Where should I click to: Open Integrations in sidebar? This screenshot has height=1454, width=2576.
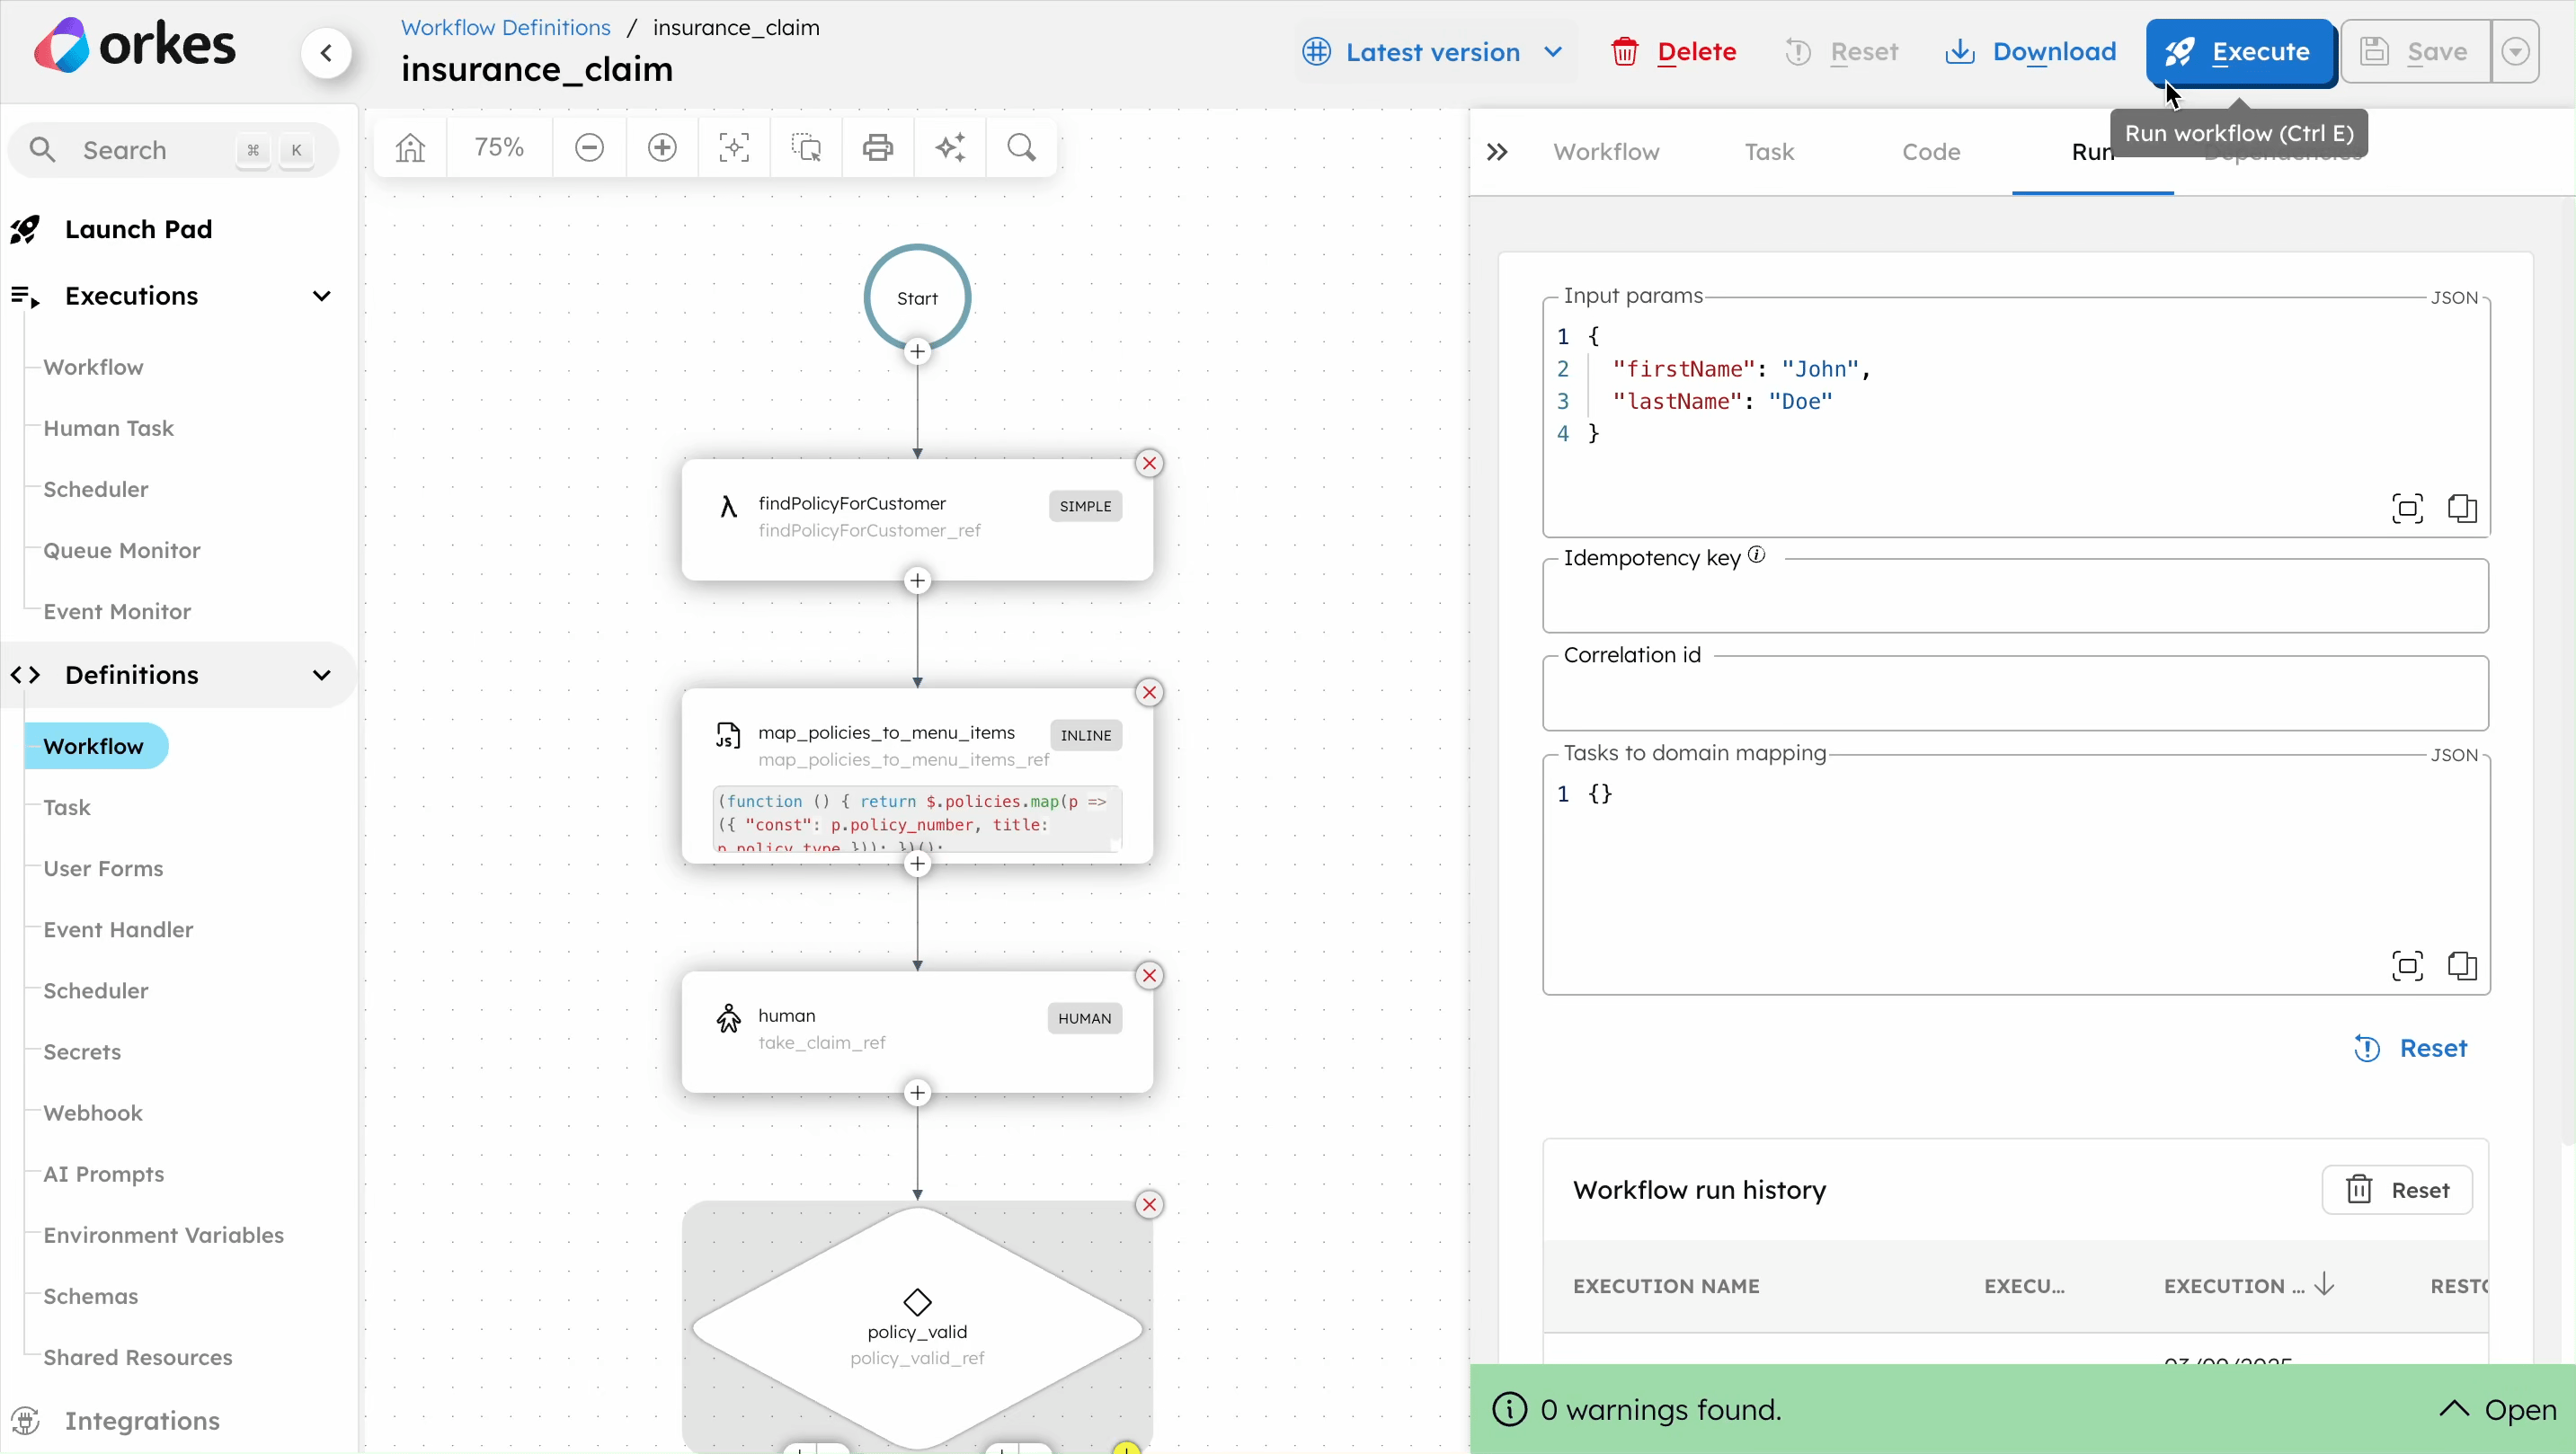(x=142, y=1420)
